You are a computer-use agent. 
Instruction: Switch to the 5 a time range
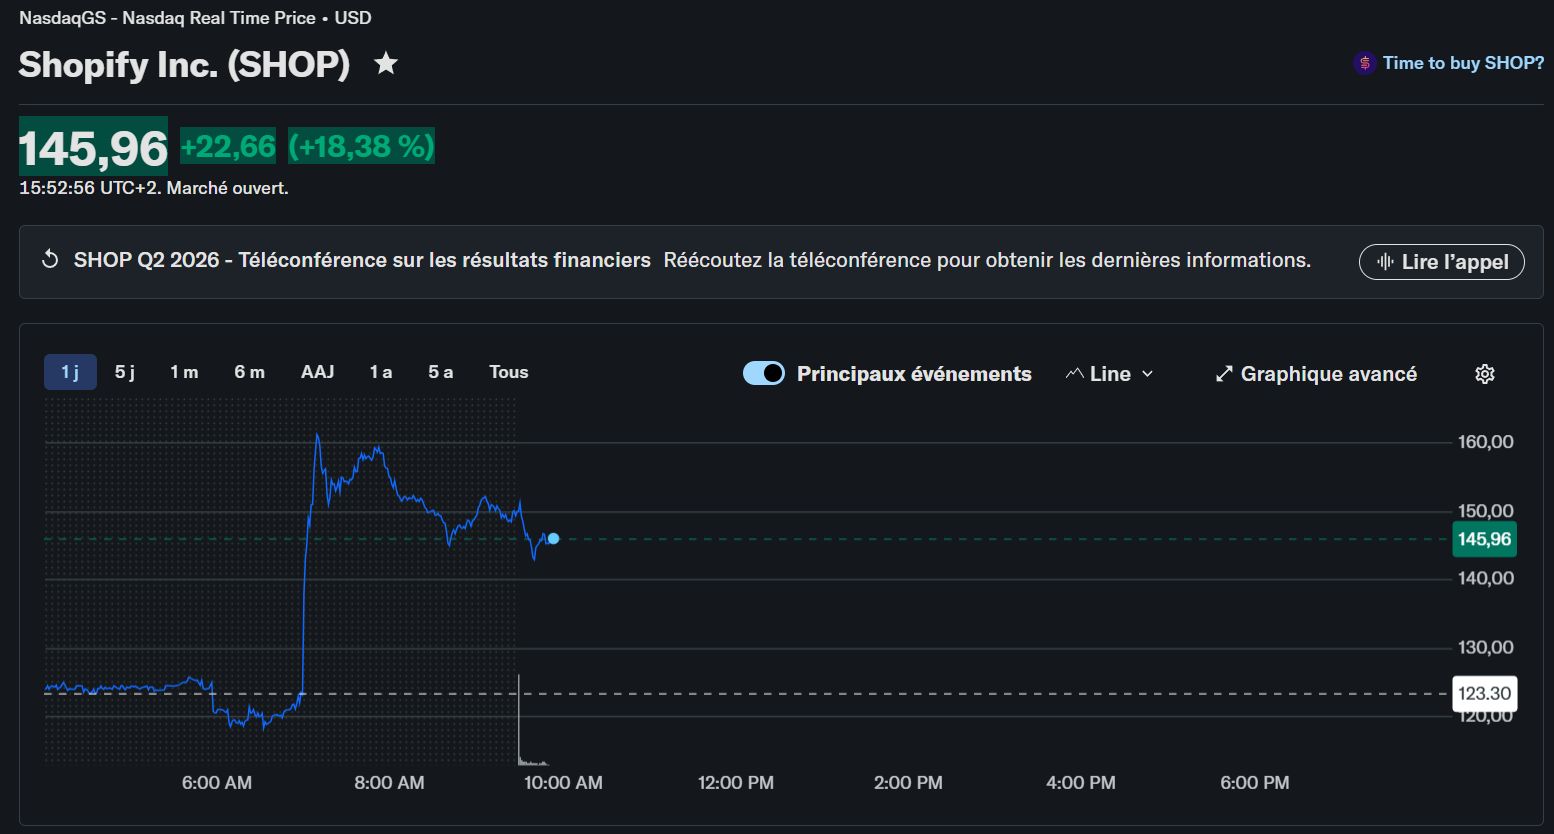[x=441, y=372]
